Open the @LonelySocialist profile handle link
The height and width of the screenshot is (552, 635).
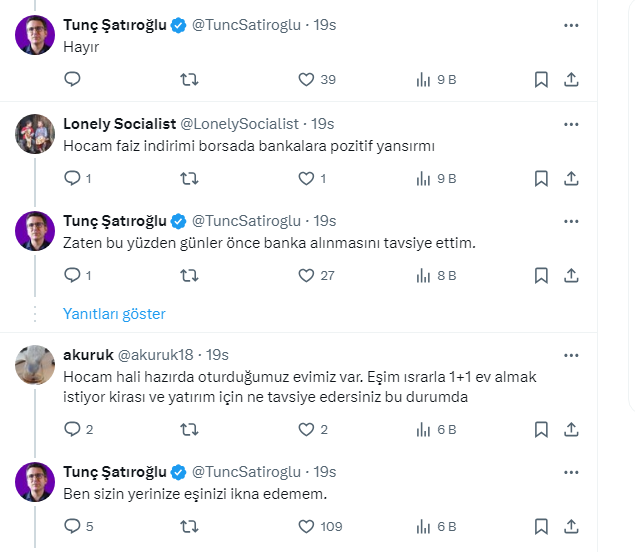[x=239, y=124]
